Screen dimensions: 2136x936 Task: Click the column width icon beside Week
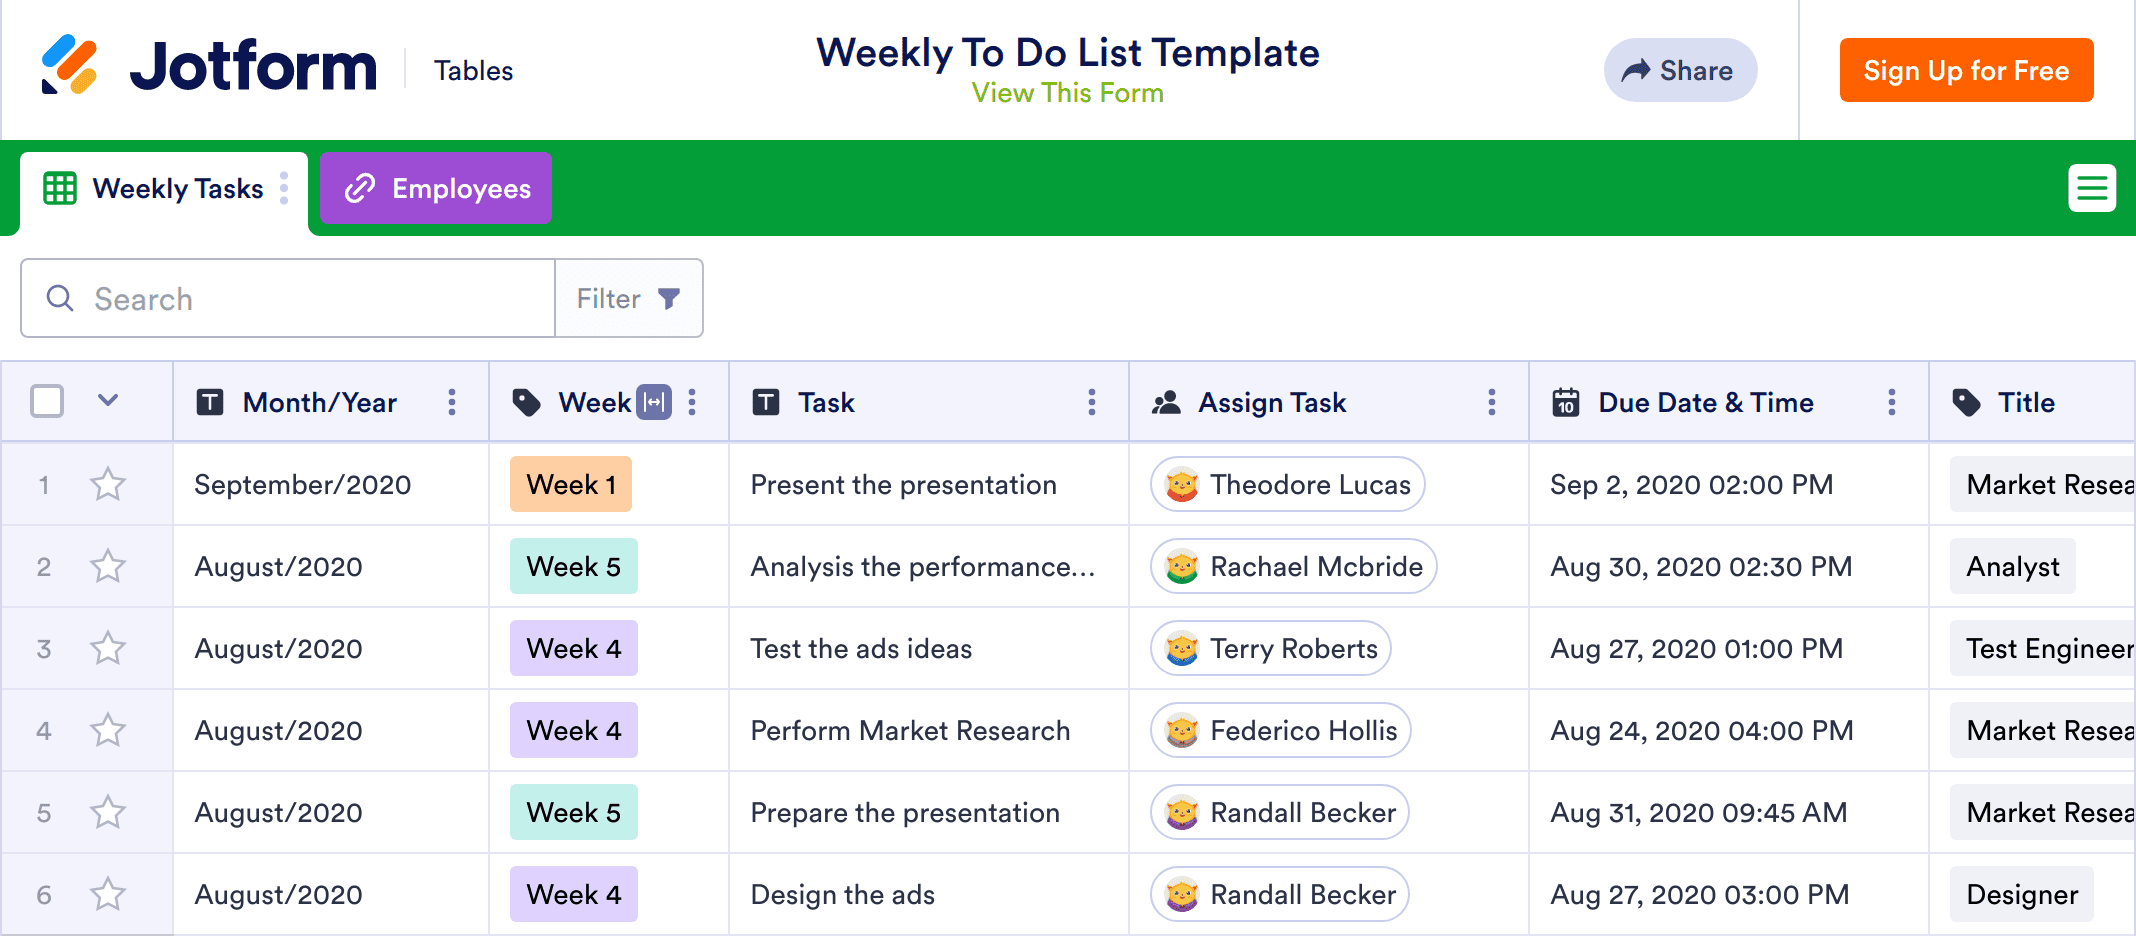(654, 402)
